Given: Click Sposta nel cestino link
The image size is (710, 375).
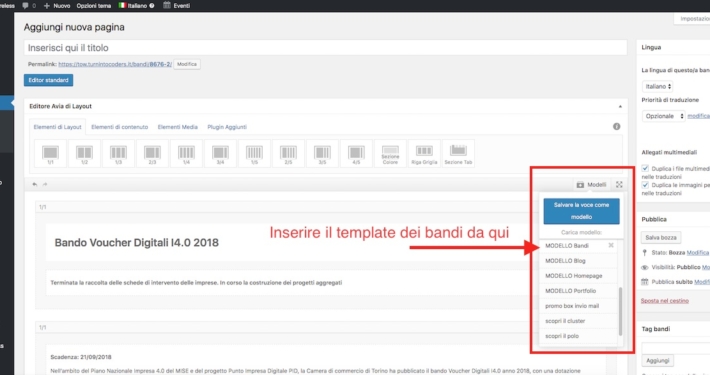Looking at the screenshot, I should coord(665,301).
